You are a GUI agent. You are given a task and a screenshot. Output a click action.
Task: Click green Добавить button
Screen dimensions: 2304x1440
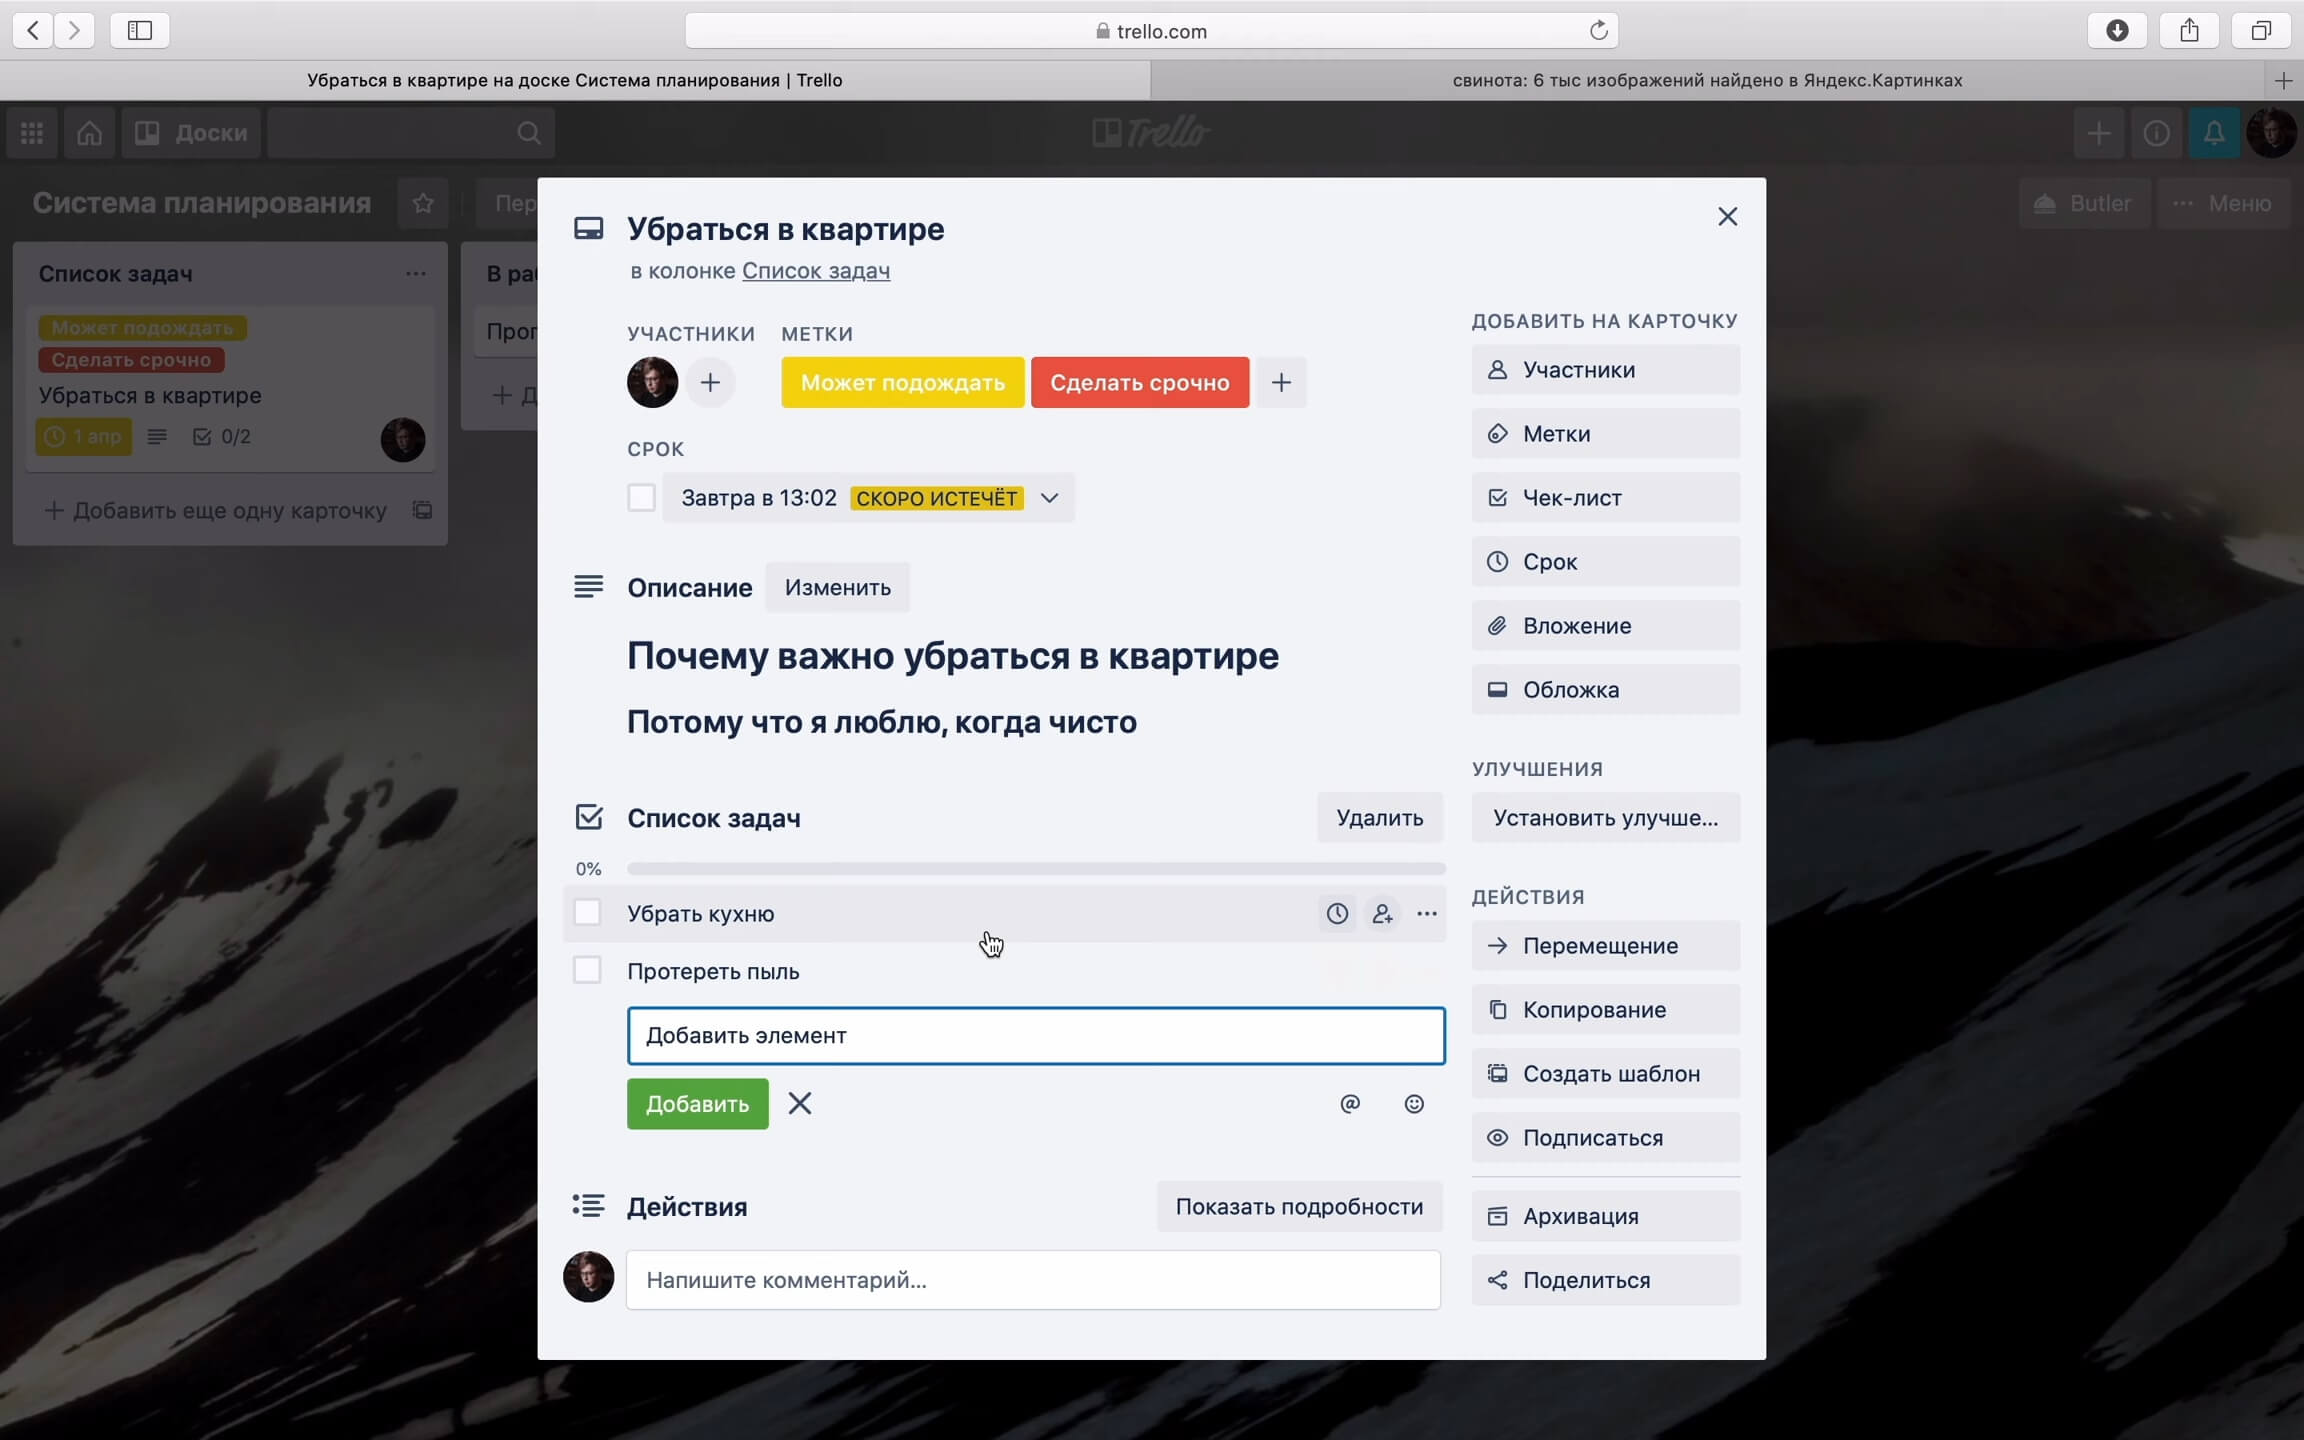pyautogui.click(x=697, y=1103)
